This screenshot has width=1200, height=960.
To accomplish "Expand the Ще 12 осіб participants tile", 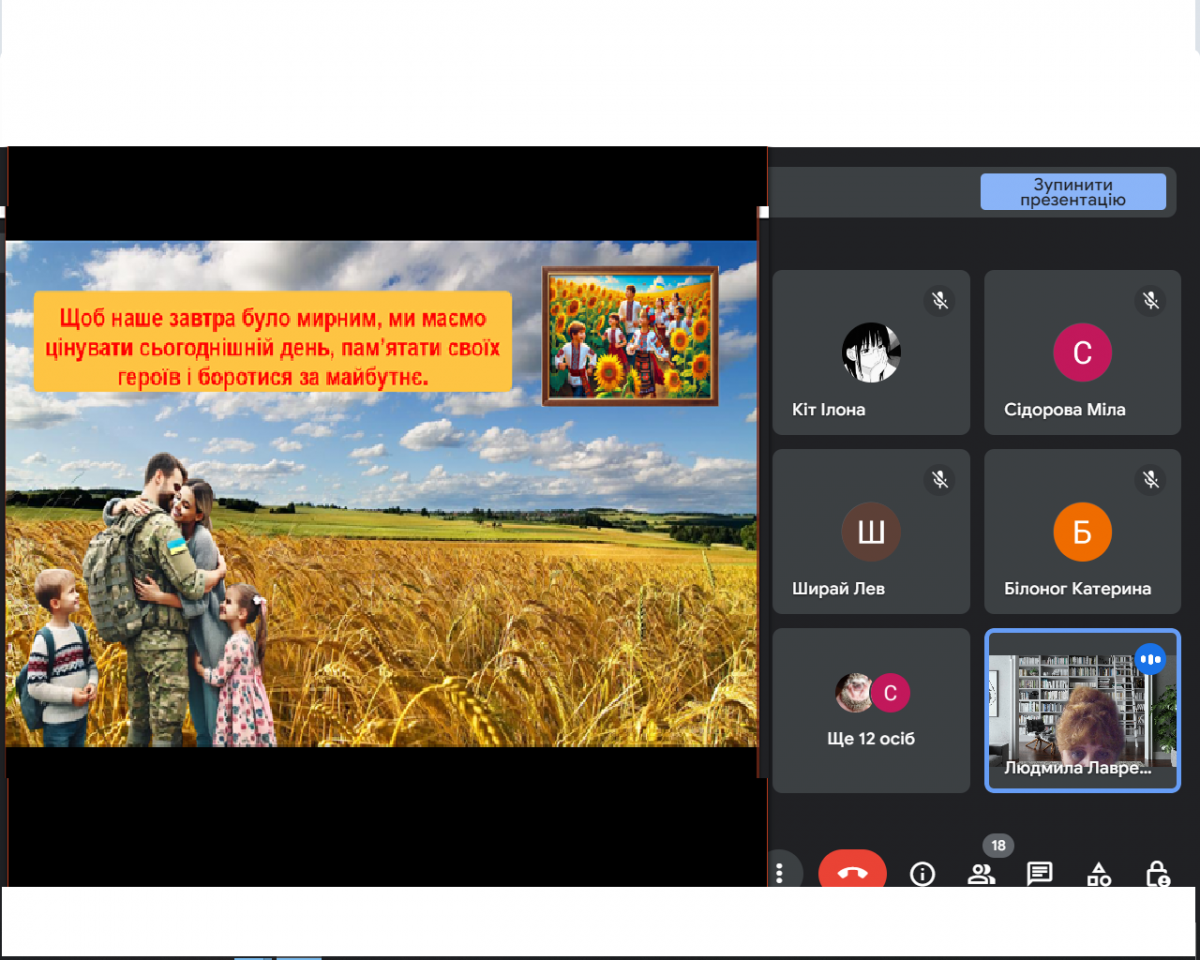I will (871, 710).
